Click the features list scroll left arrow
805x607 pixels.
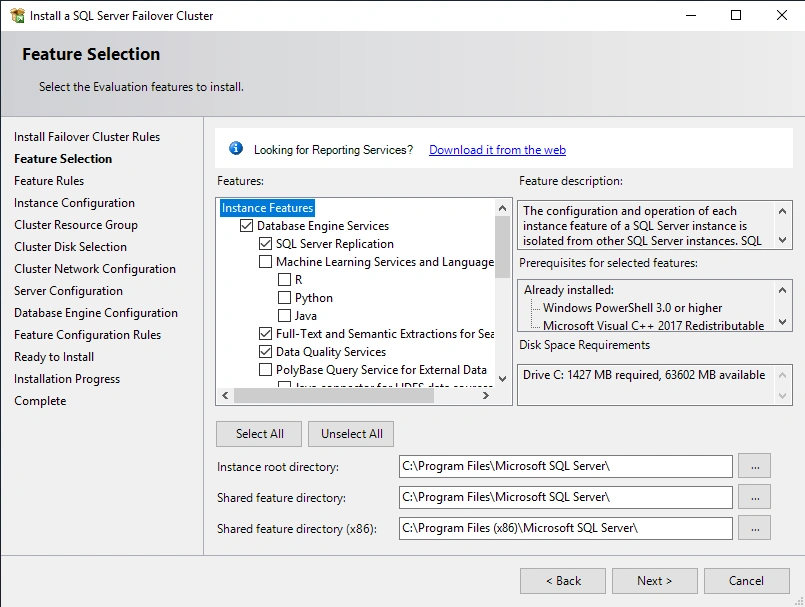coord(225,395)
